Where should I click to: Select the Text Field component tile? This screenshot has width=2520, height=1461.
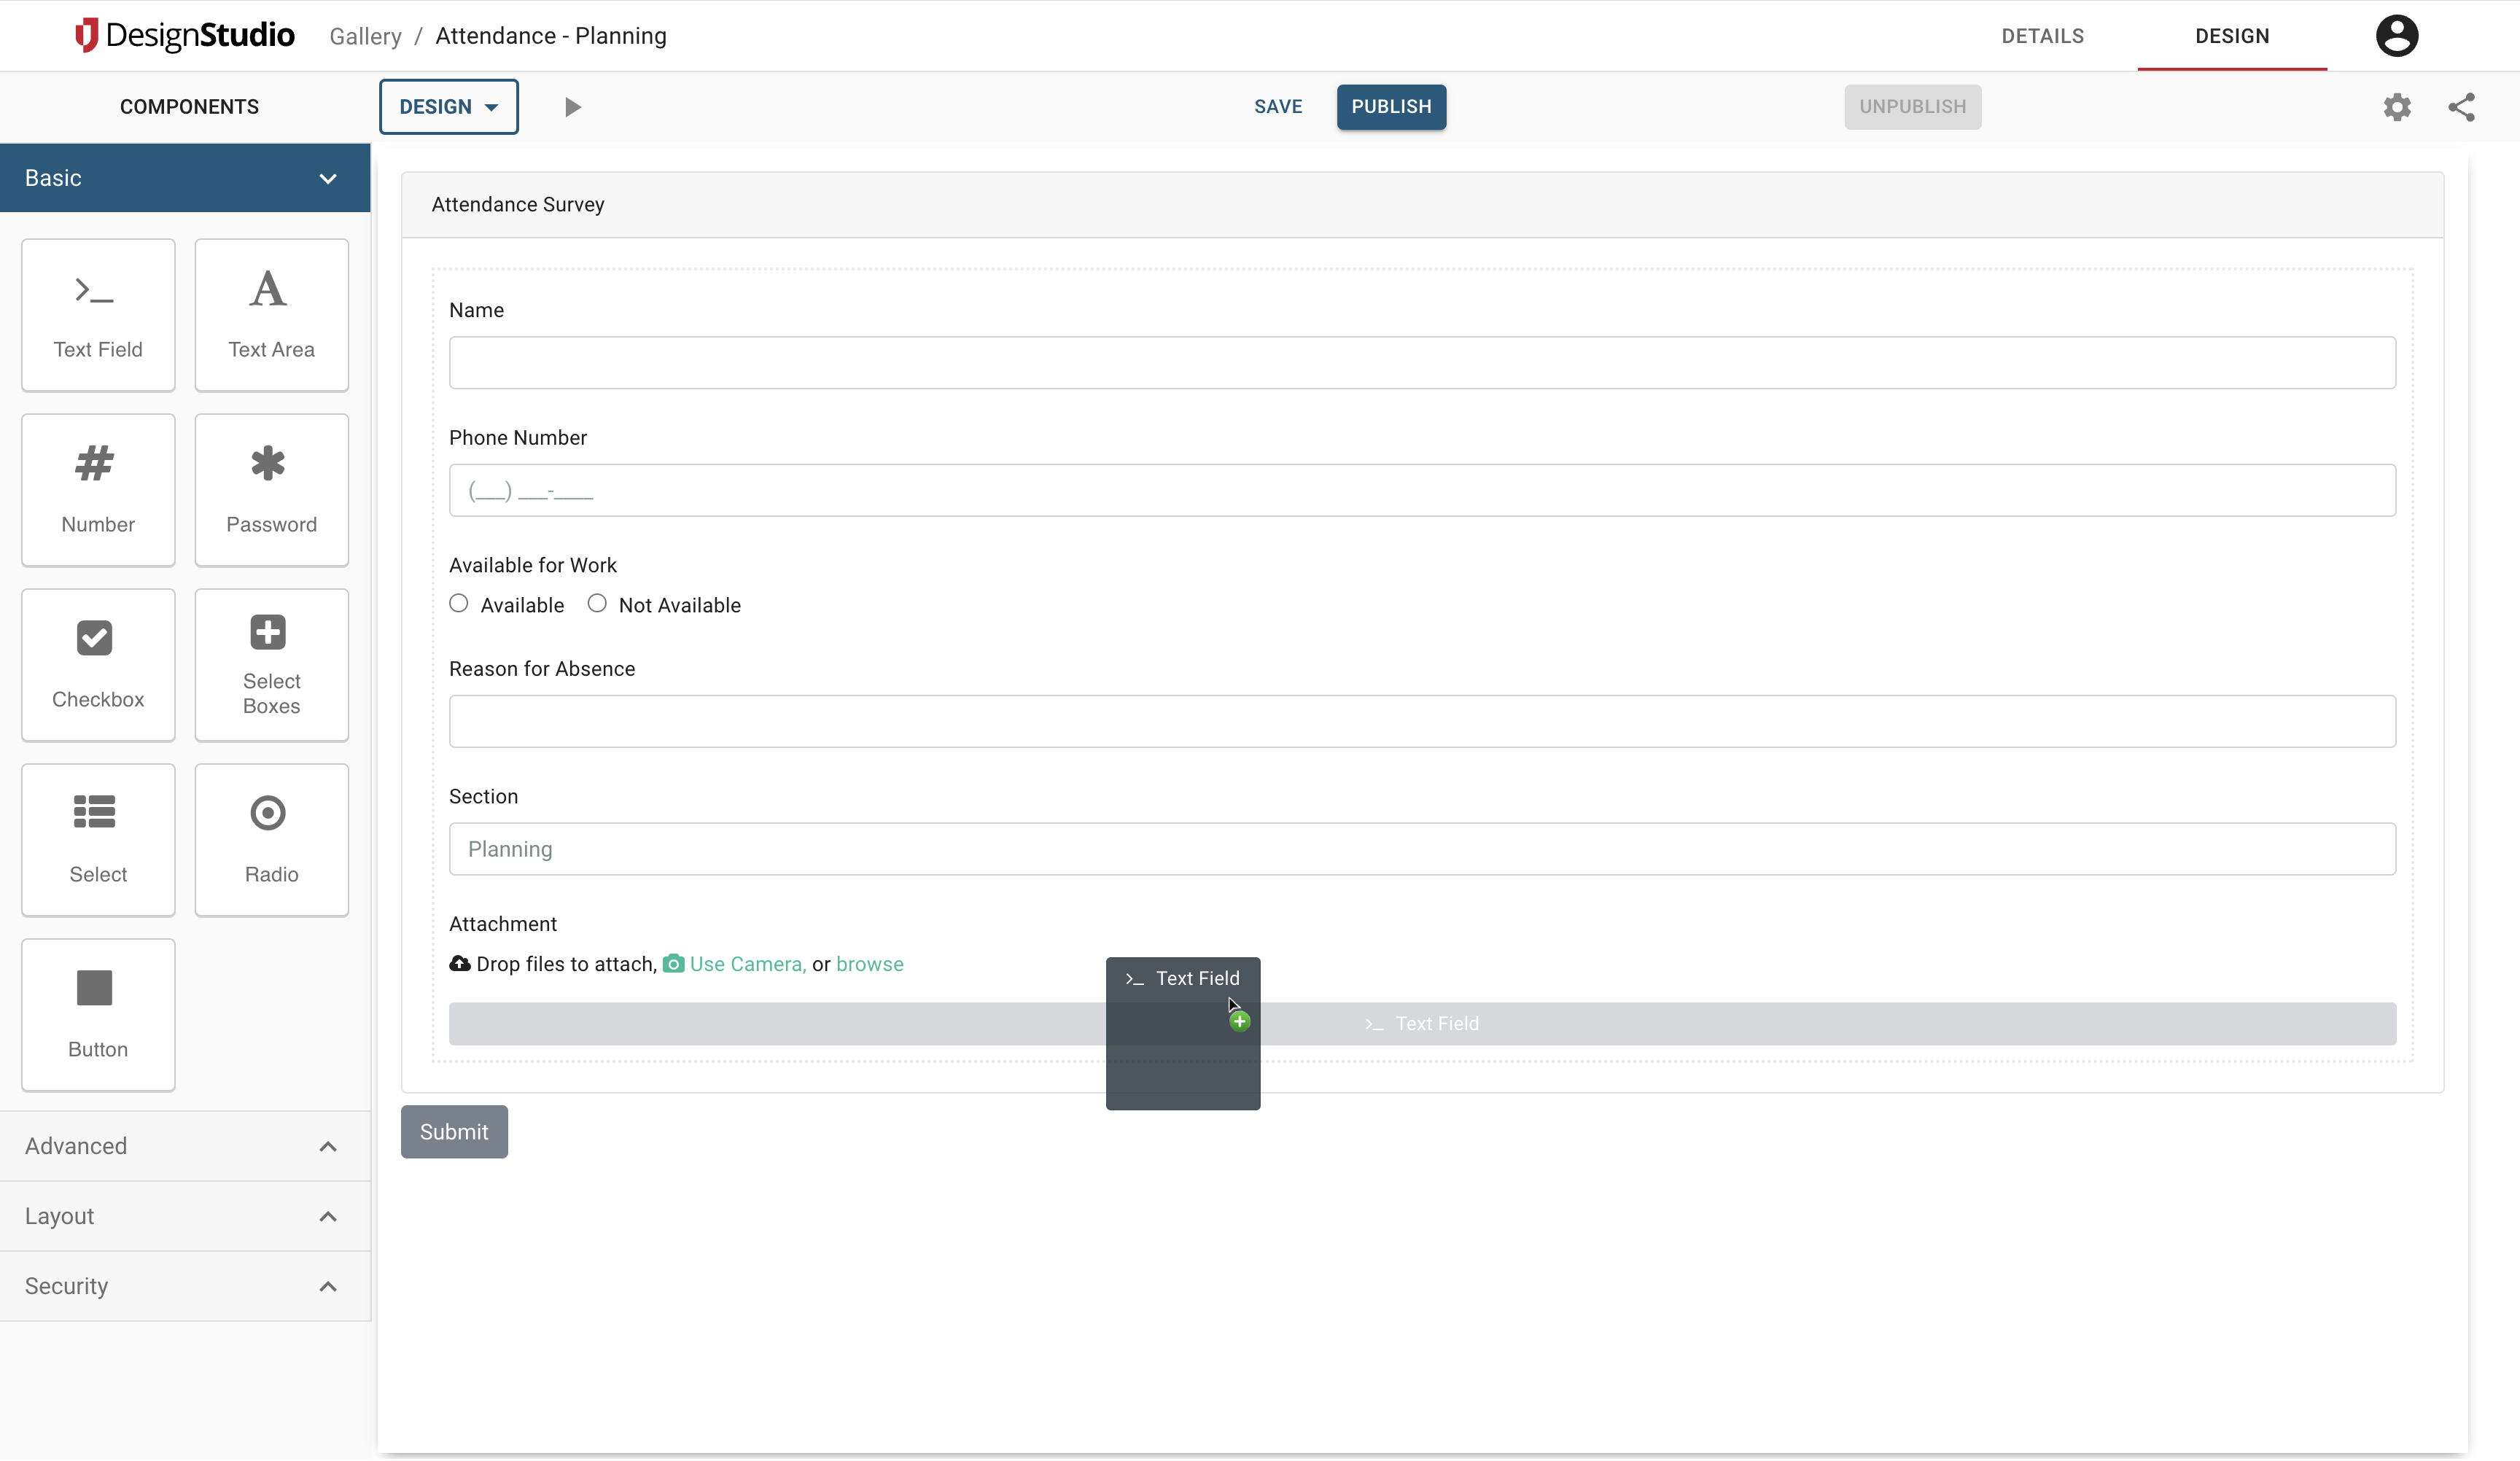tap(98, 315)
